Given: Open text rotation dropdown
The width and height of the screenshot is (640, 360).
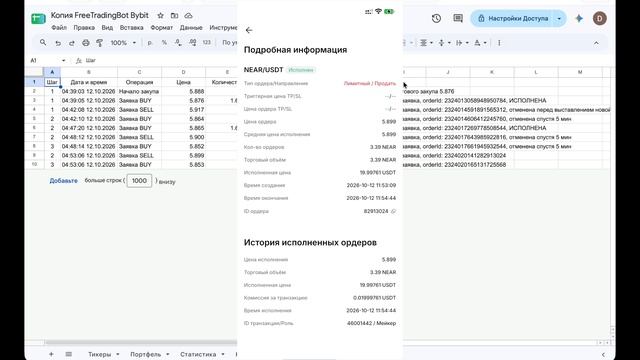Looking at the screenshot, I should (x=480, y=42).
